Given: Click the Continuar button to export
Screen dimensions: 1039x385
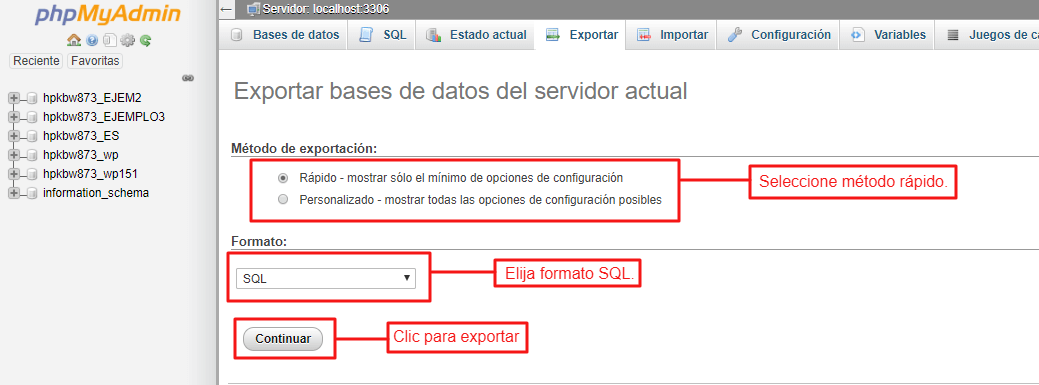Looking at the screenshot, I should point(283,339).
